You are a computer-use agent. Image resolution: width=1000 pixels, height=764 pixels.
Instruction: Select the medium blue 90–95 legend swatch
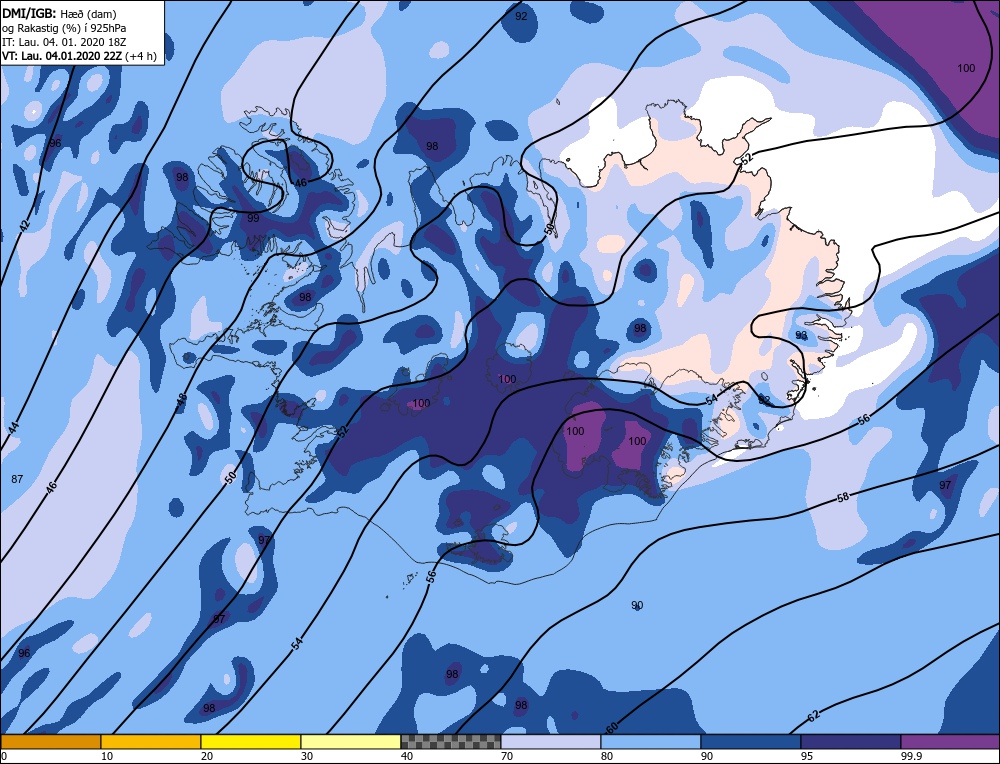point(751,742)
